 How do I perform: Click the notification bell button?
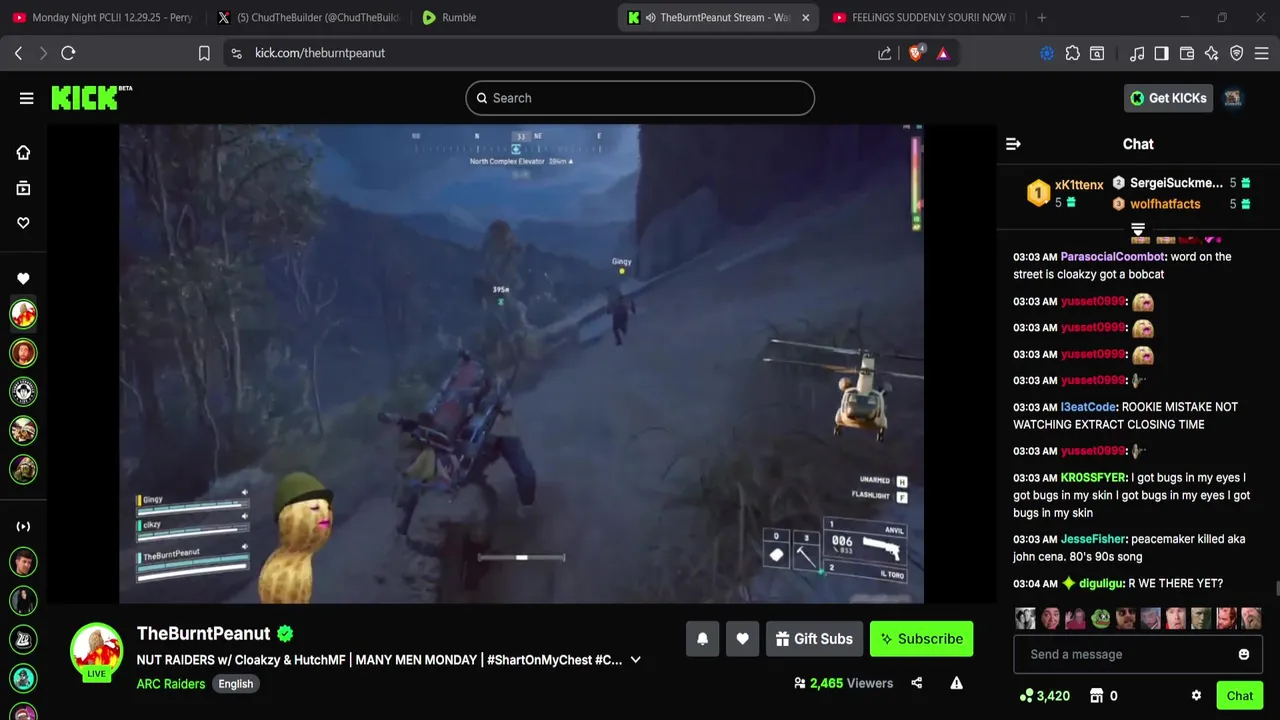[x=703, y=639]
